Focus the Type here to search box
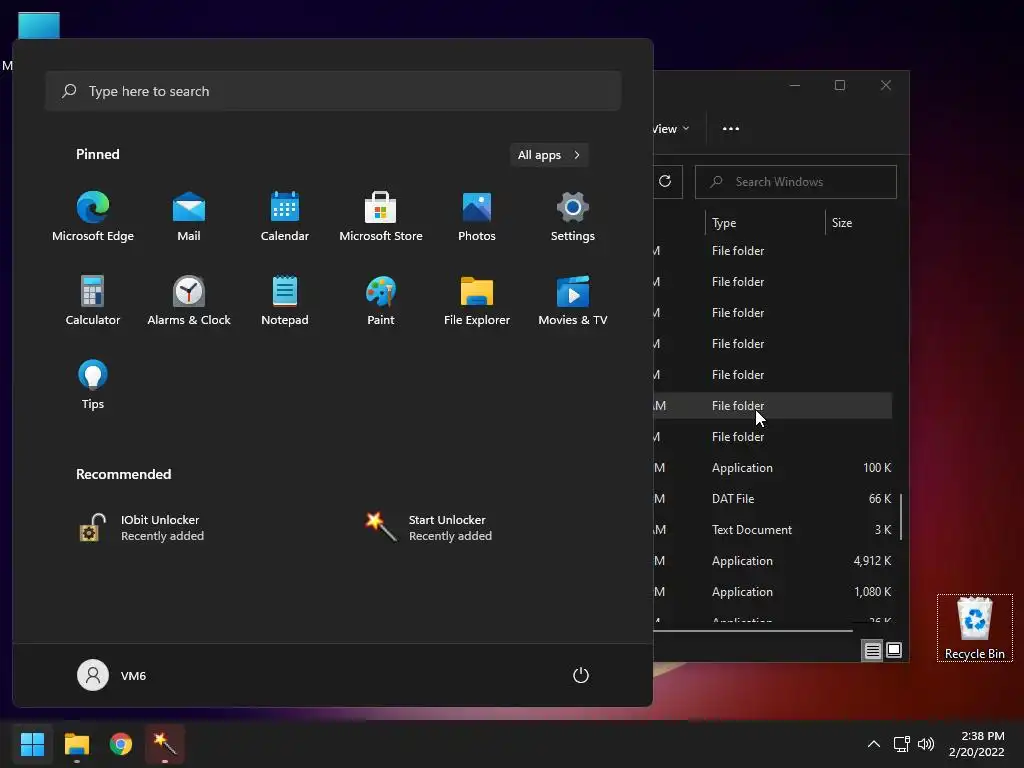The height and width of the screenshot is (768, 1024). pyautogui.click(x=333, y=91)
